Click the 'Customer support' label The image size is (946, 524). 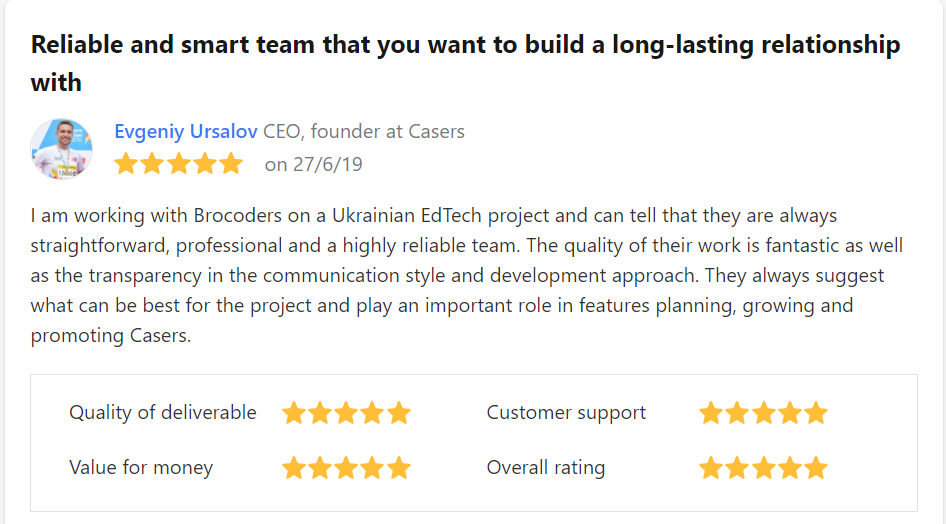tap(566, 412)
